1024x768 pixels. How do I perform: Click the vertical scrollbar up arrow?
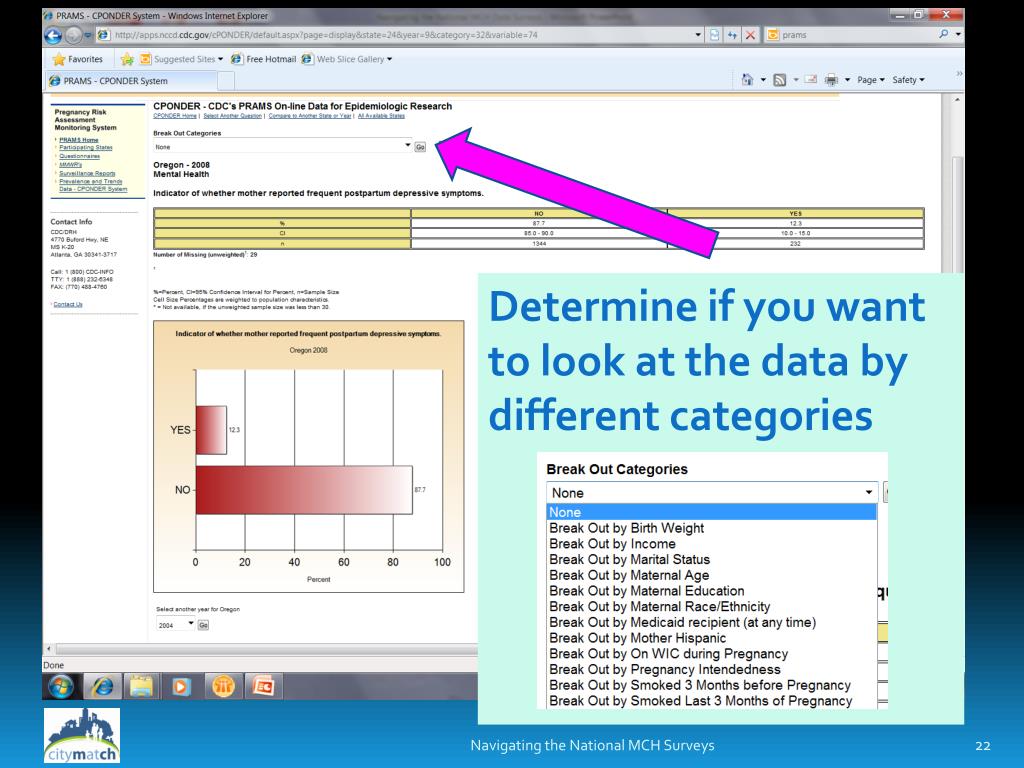point(957,100)
